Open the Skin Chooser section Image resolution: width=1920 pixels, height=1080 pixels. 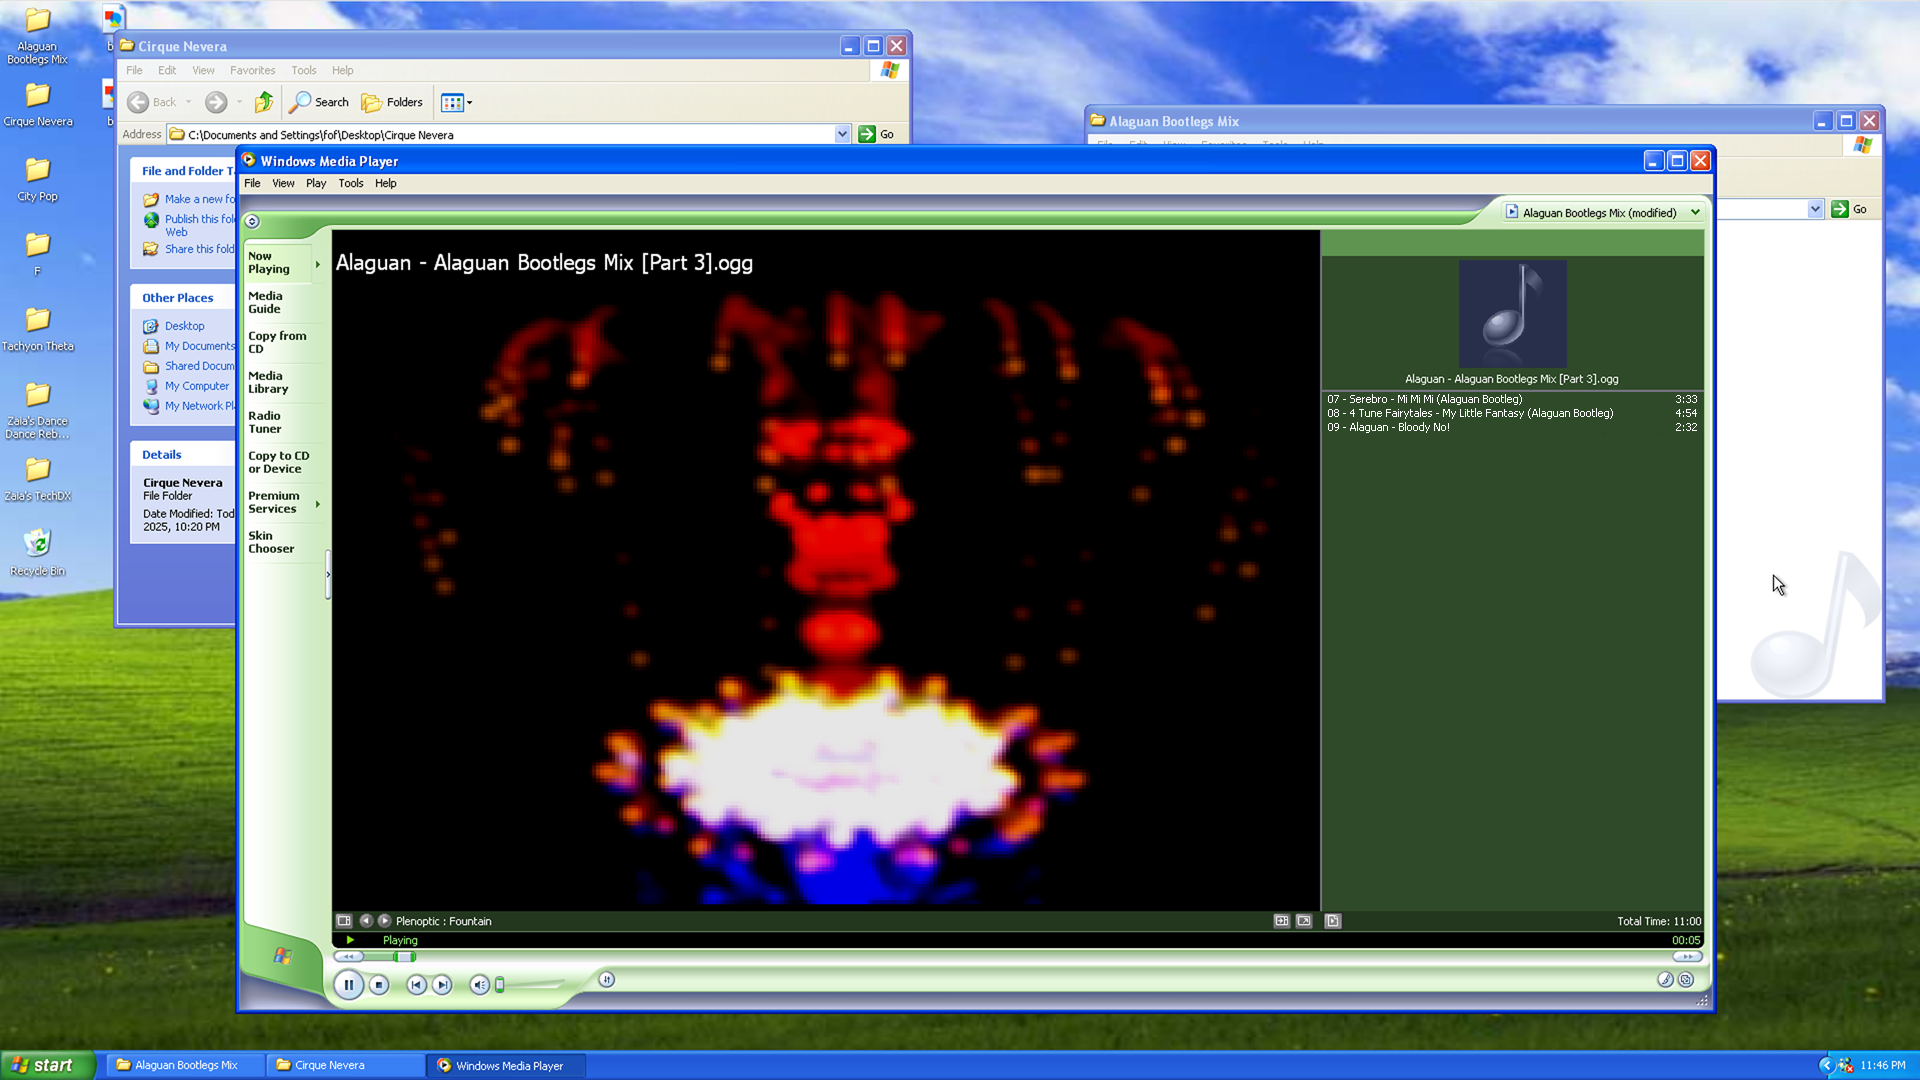(x=271, y=542)
